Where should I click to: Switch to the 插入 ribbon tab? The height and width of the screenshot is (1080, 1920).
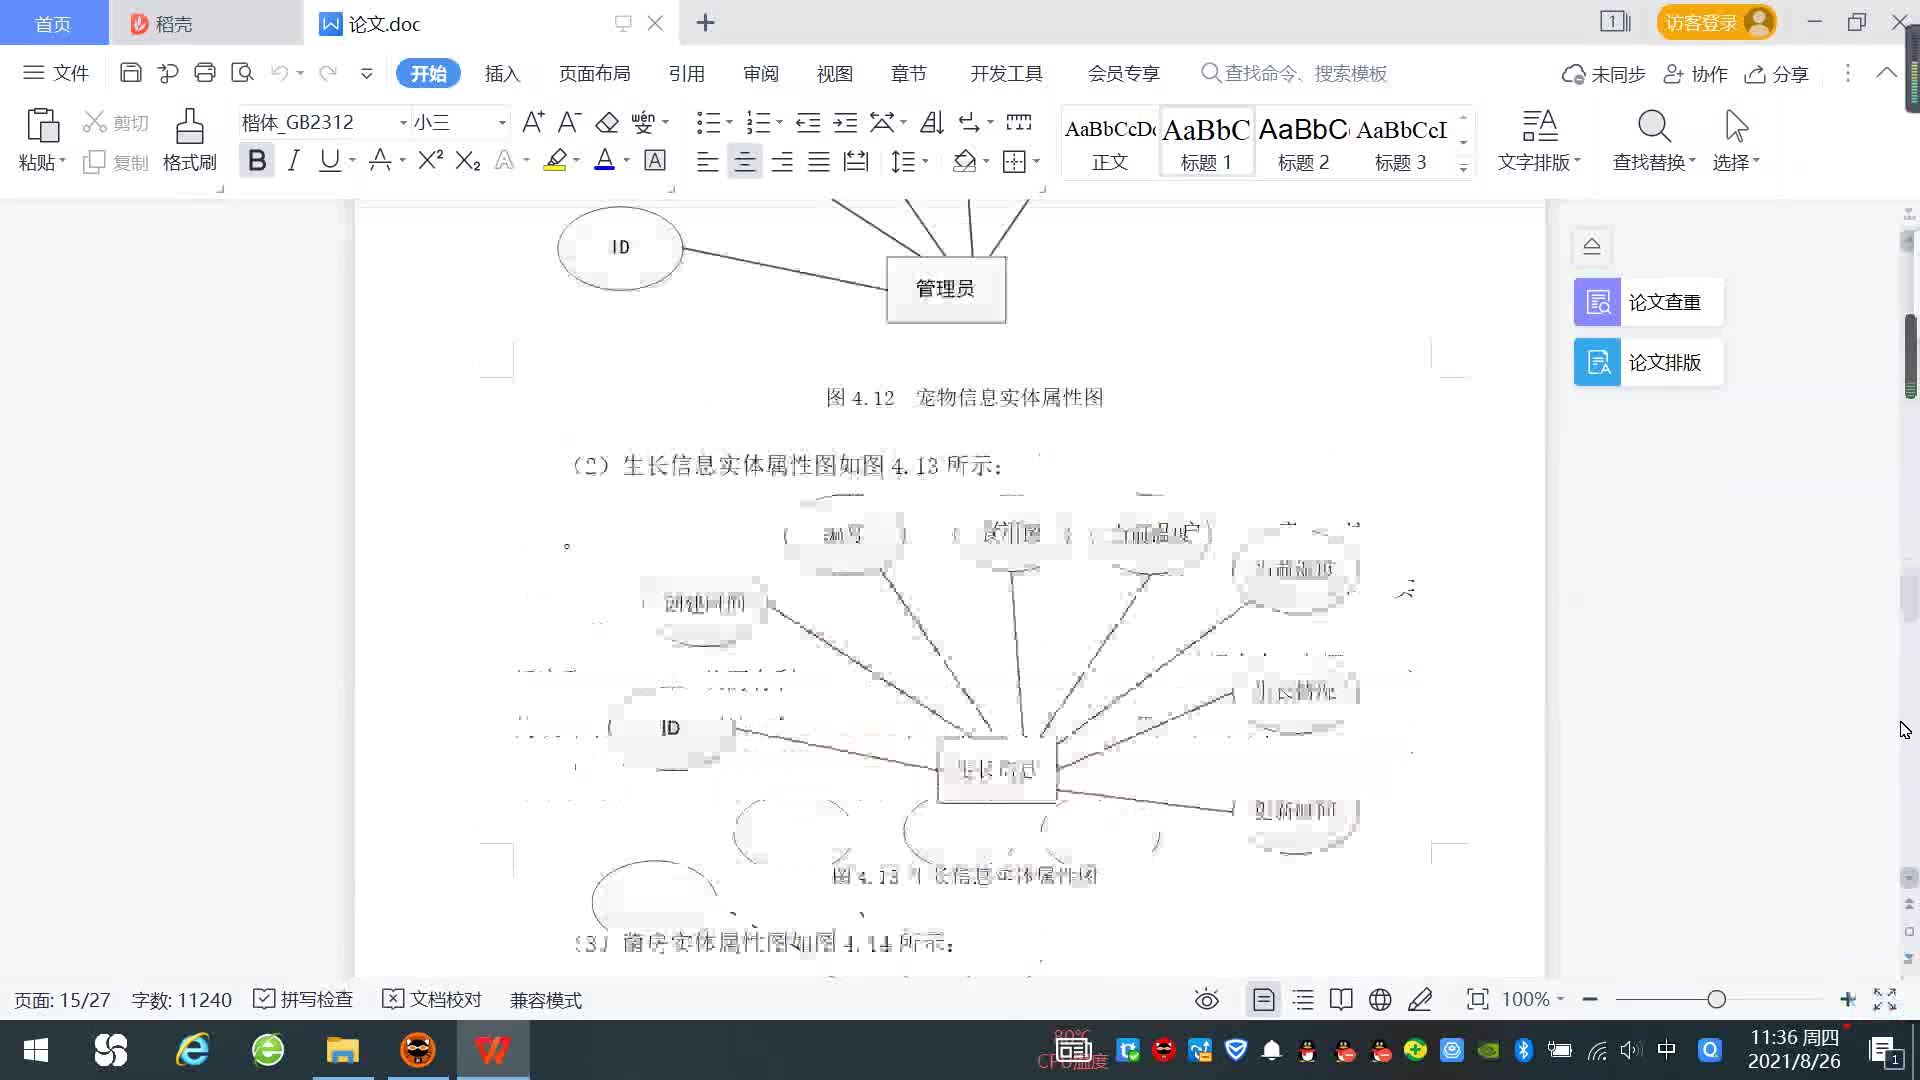502,73
